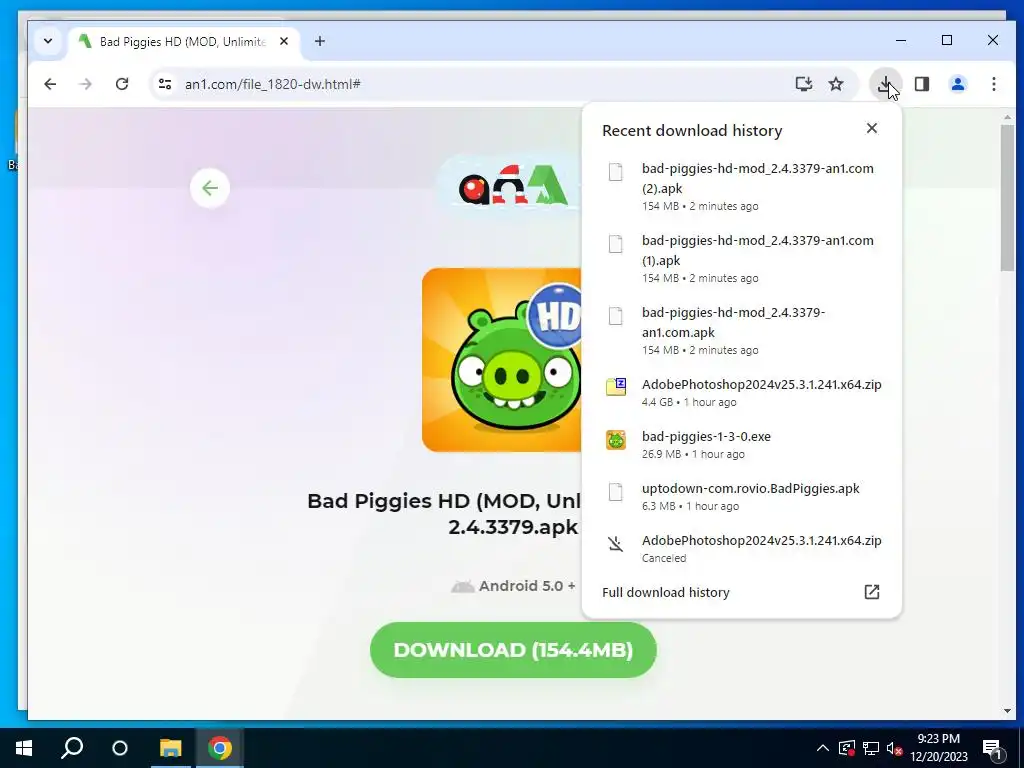This screenshot has height=768, width=1024.
Task: Open the Chrome profile avatar
Action: pyautogui.click(x=957, y=84)
